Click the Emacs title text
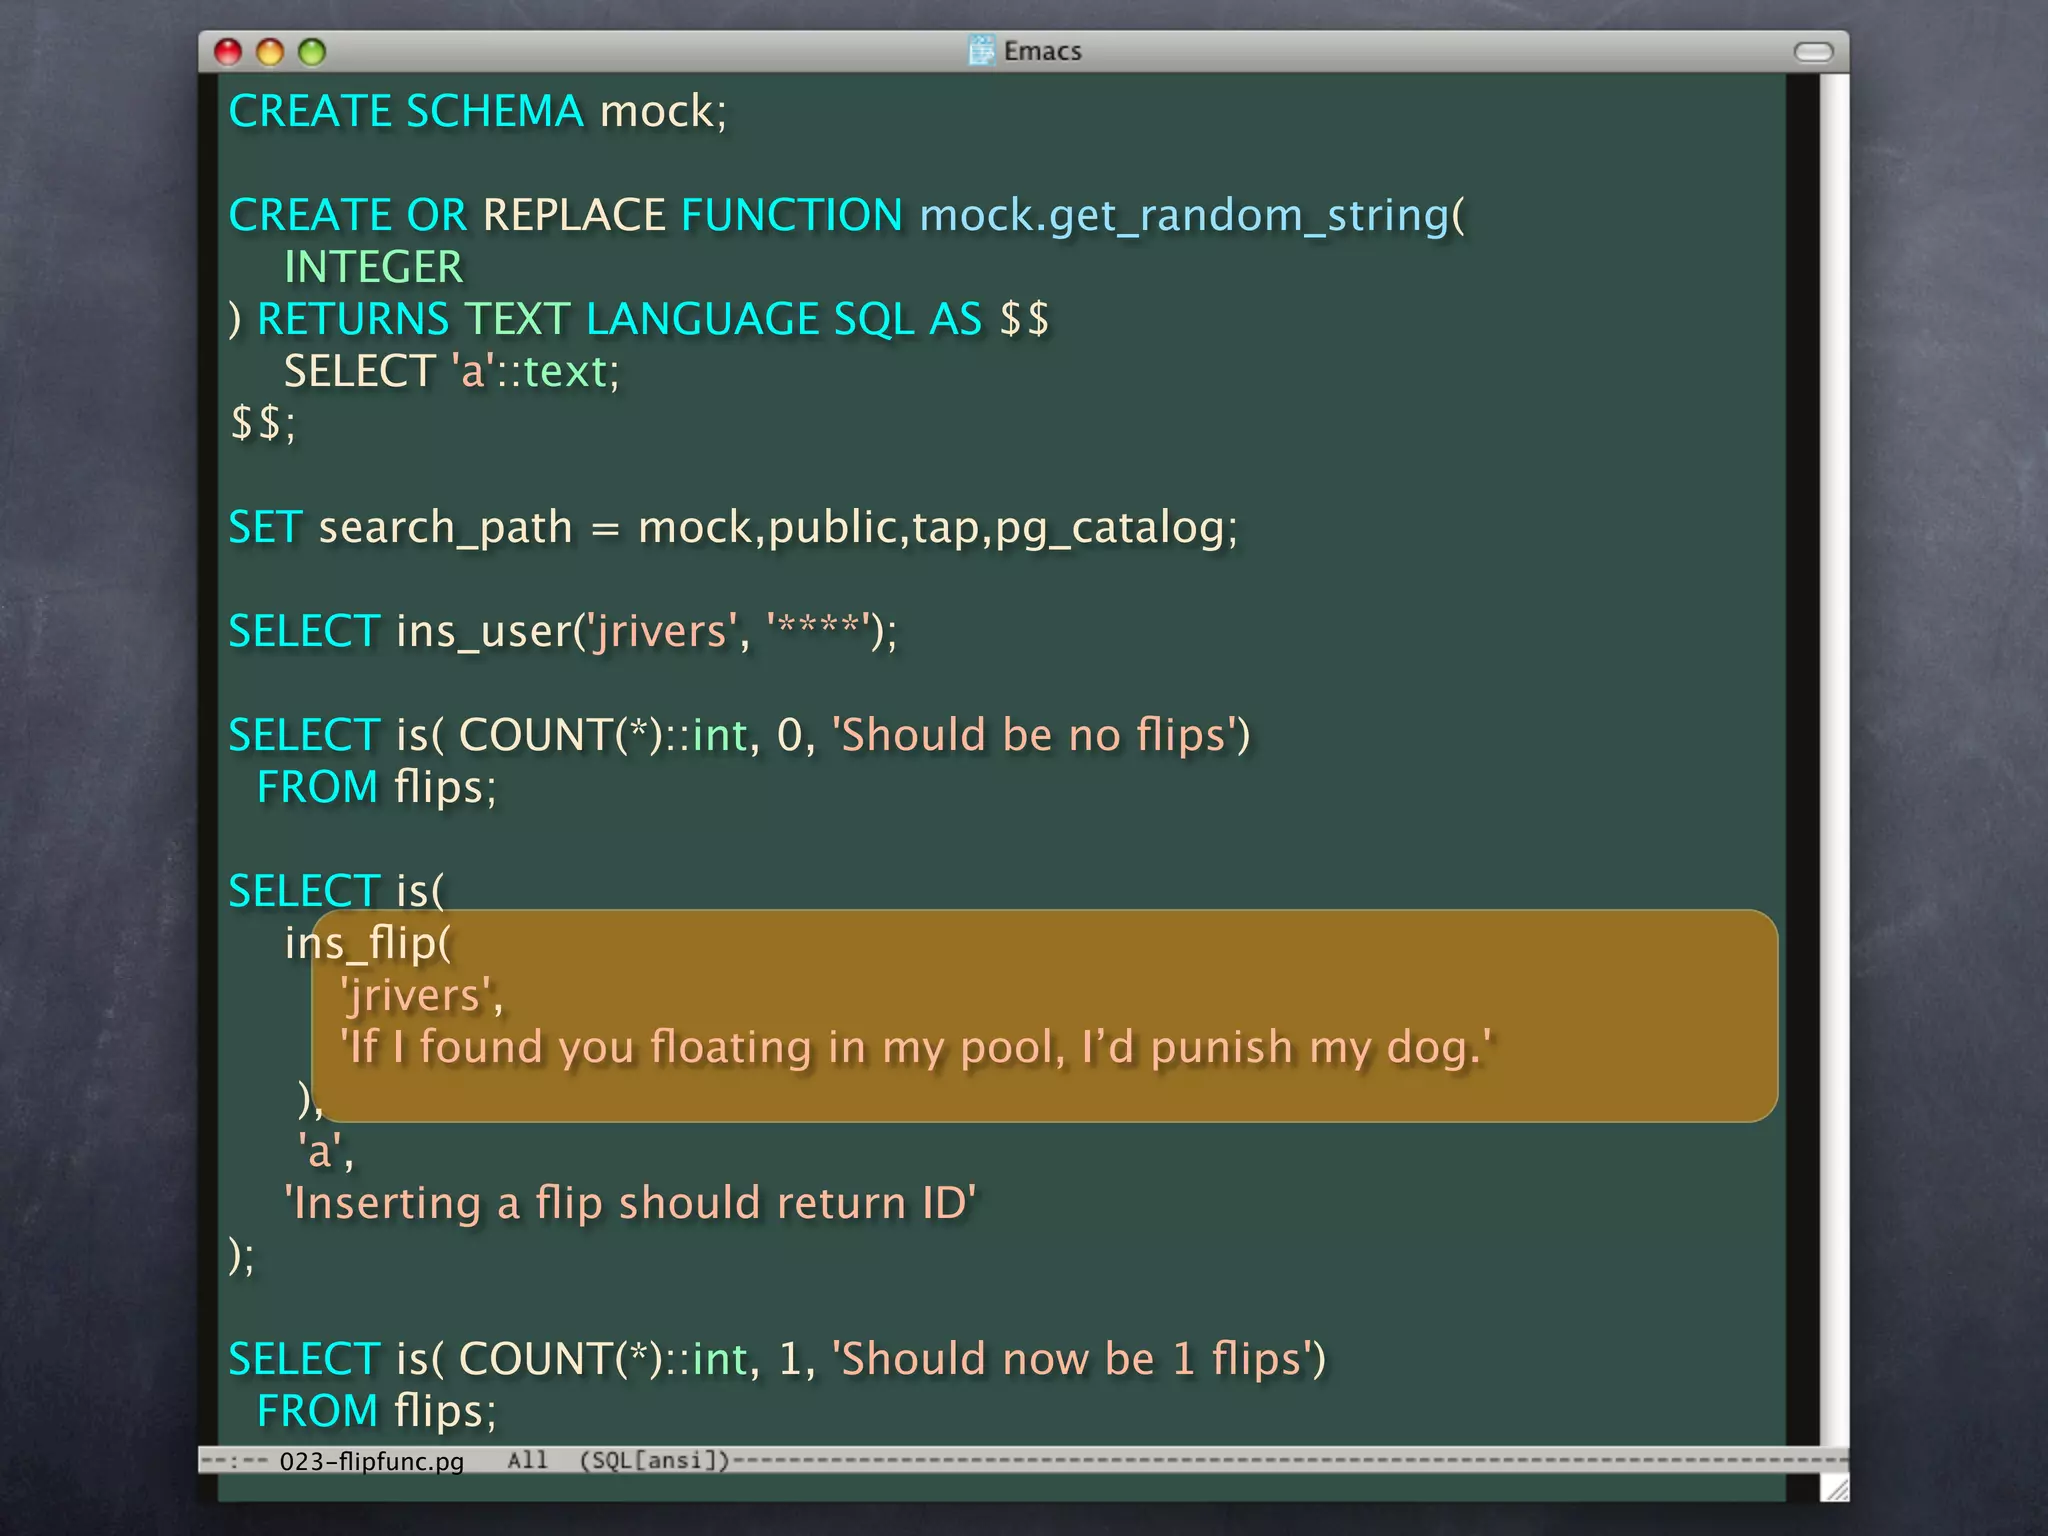The height and width of the screenshot is (1536, 2048). [1042, 51]
